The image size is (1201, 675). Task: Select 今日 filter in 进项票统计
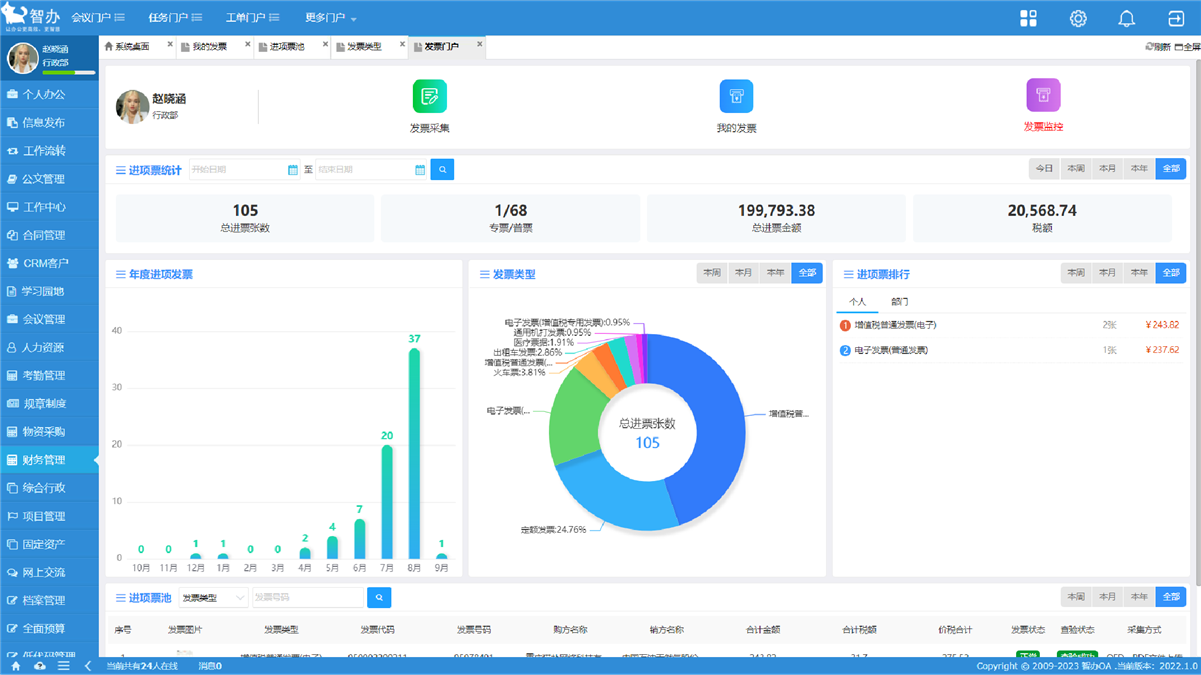coord(1044,169)
